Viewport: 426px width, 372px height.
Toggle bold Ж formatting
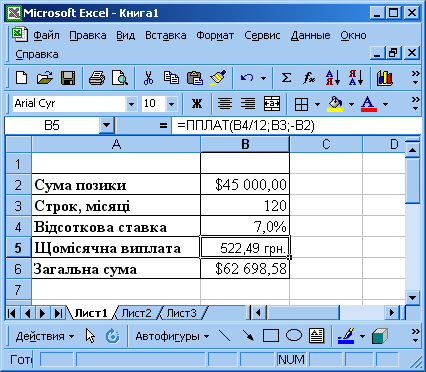(x=197, y=104)
